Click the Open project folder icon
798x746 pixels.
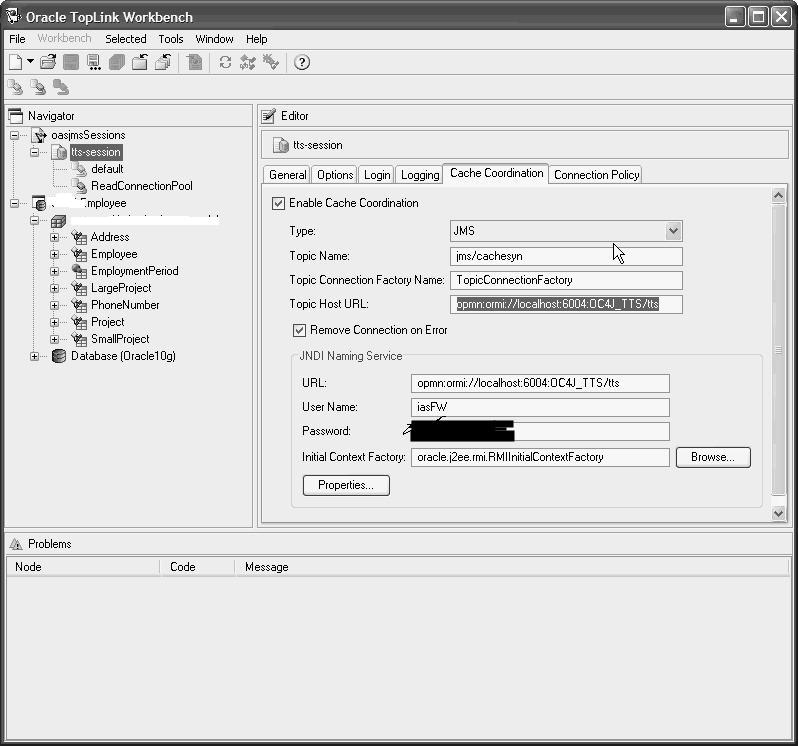click(x=48, y=62)
